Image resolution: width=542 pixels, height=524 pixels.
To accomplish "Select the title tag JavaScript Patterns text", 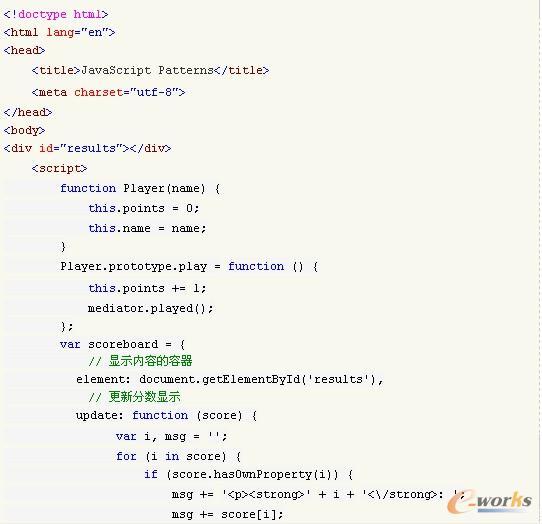I will click(150, 70).
